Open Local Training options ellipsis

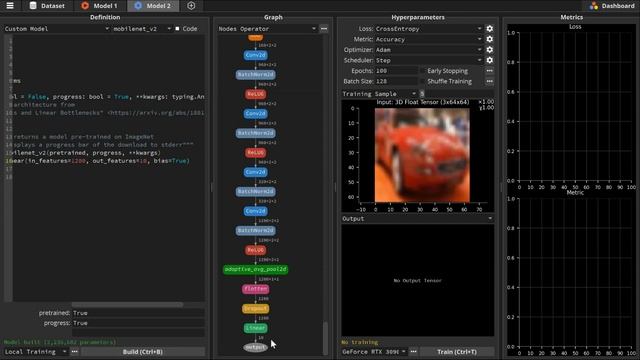[x=74, y=352]
